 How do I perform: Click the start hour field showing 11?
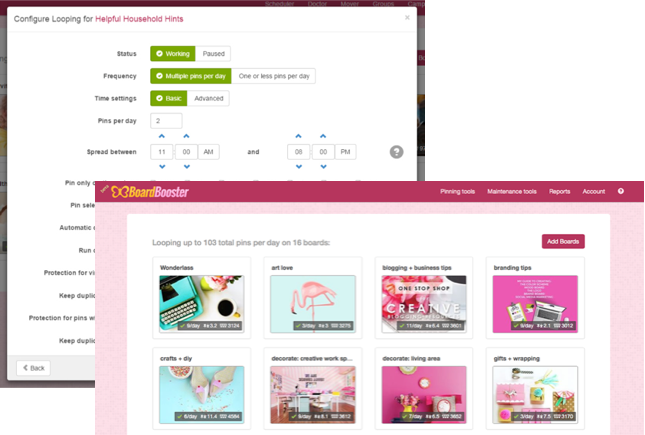(162, 152)
